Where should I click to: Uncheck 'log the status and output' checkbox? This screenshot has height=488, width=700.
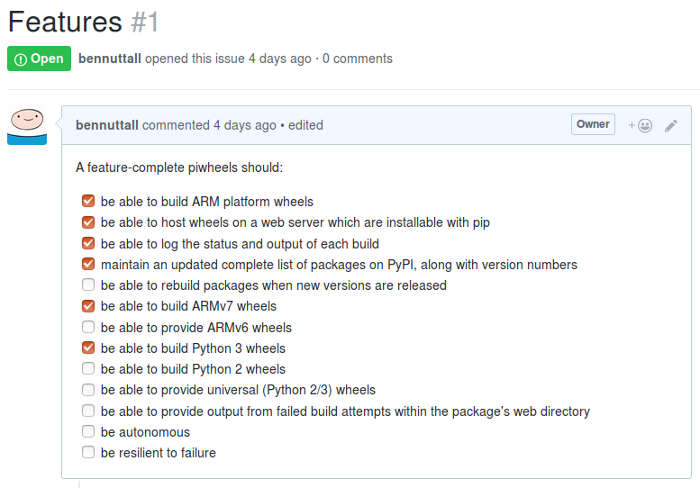click(x=88, y=243)
